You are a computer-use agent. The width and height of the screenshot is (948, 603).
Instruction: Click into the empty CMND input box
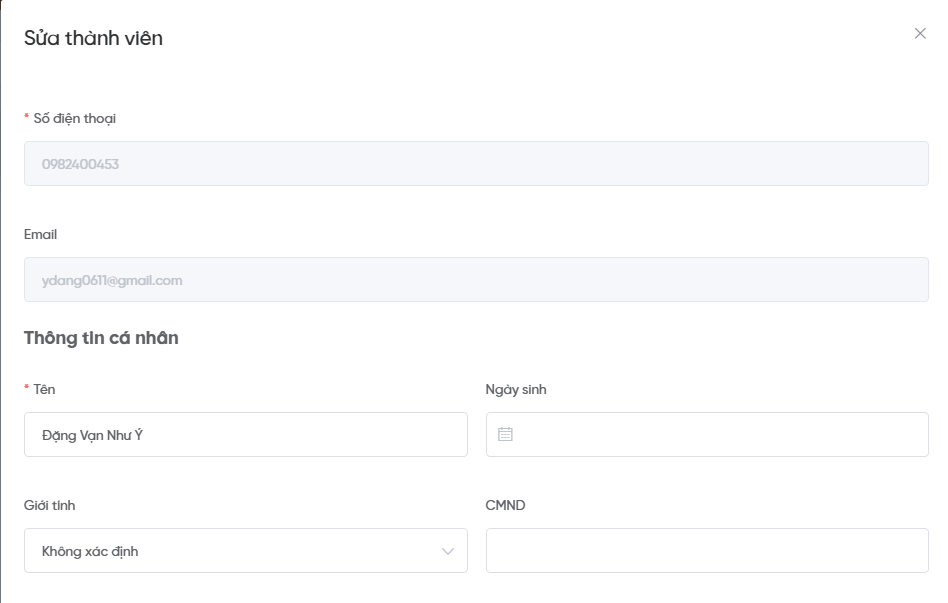click(x=706, y=551)
